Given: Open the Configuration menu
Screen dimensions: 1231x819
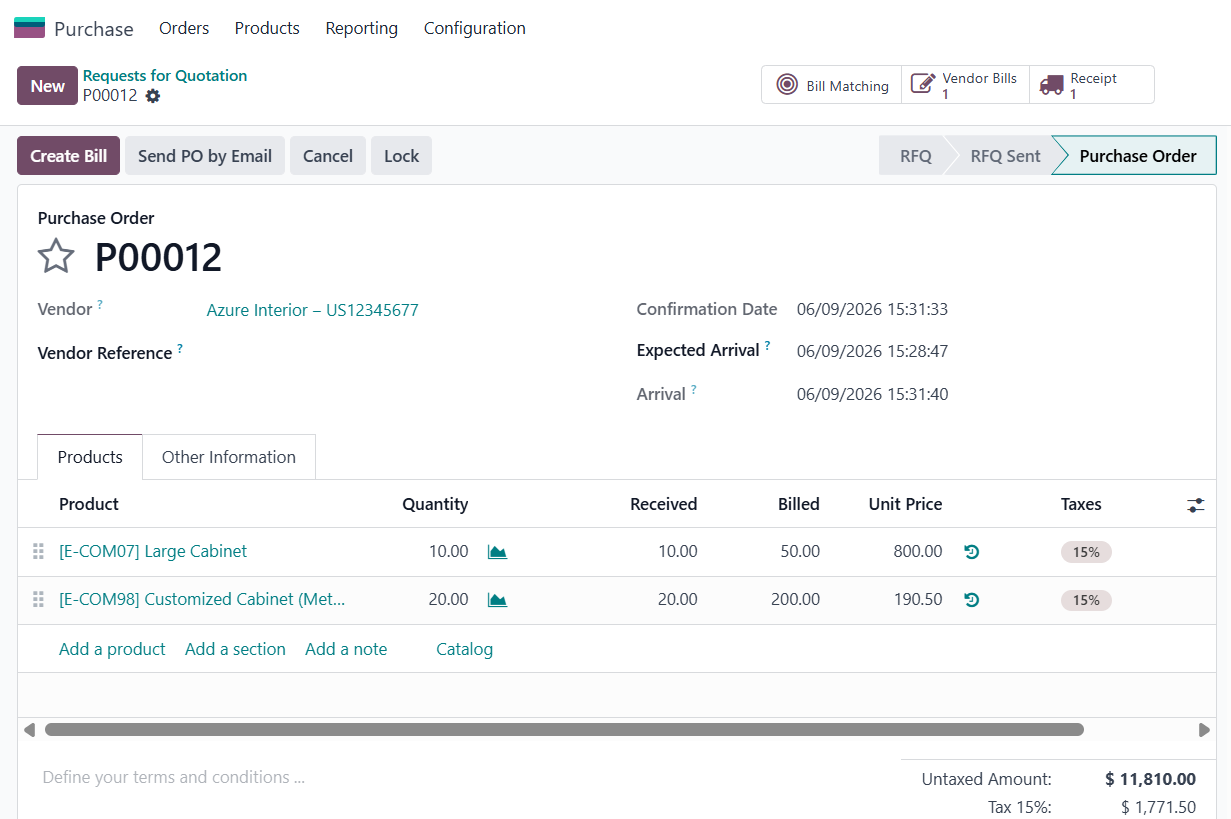Looking at the screenshot, I should point(475,28).
